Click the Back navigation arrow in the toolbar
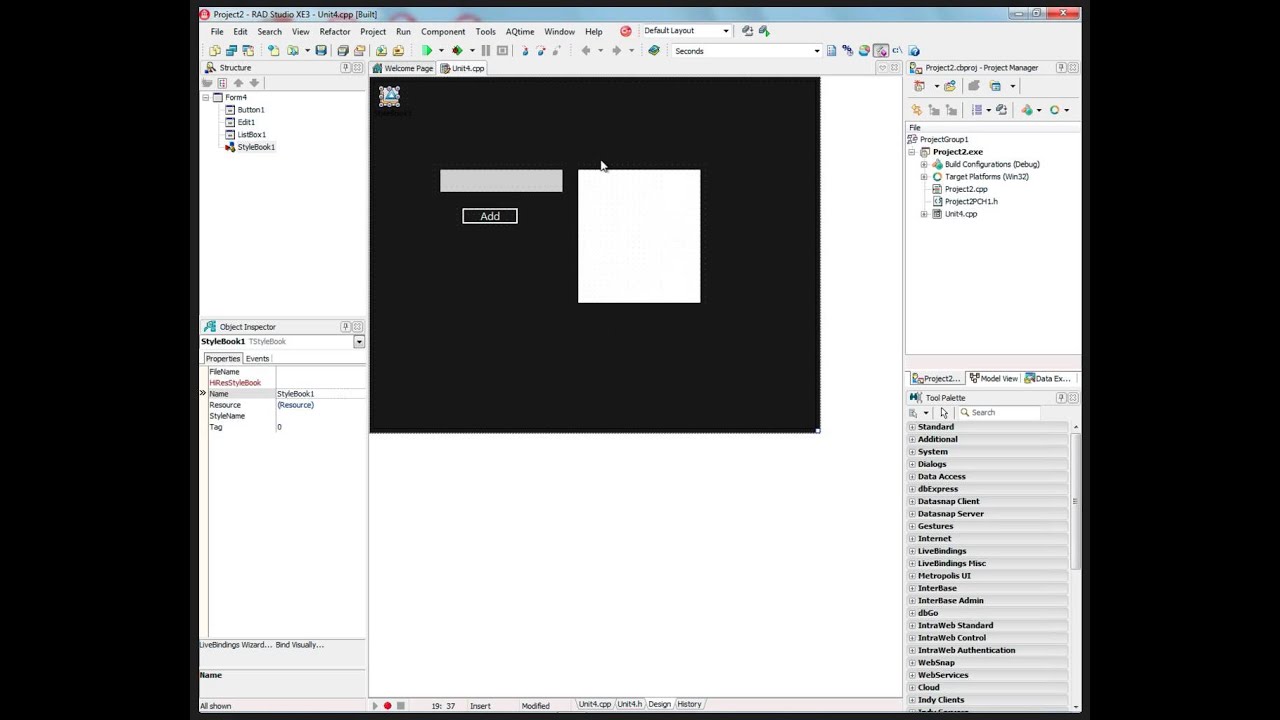 [586, 50]
